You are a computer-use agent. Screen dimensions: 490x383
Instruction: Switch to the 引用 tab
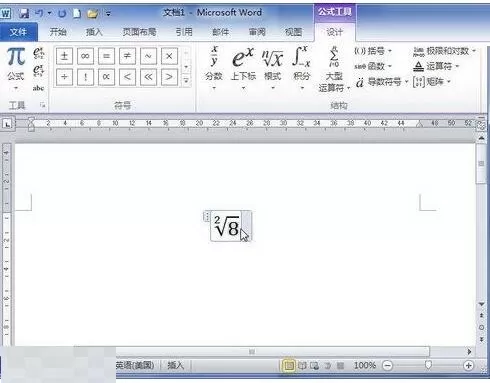pos(184,32)
